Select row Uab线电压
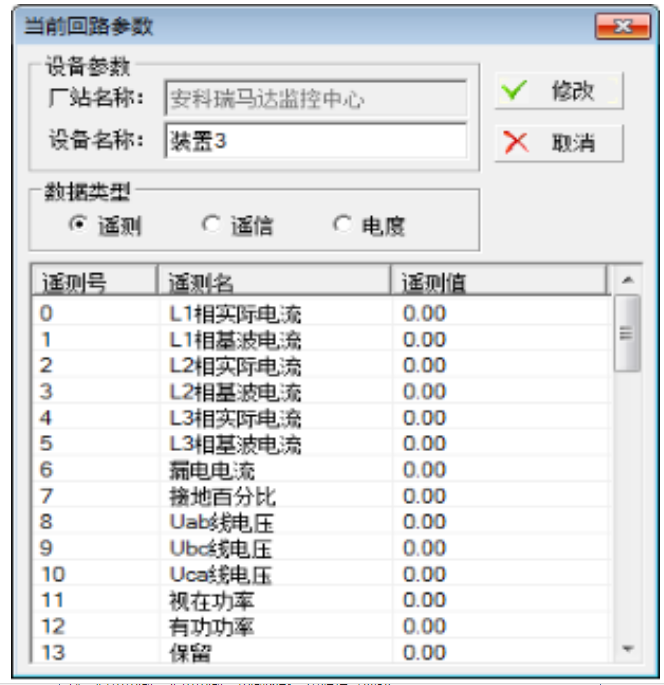The height and width of the screenshot is (685, 664). click(x=321, y=522)
